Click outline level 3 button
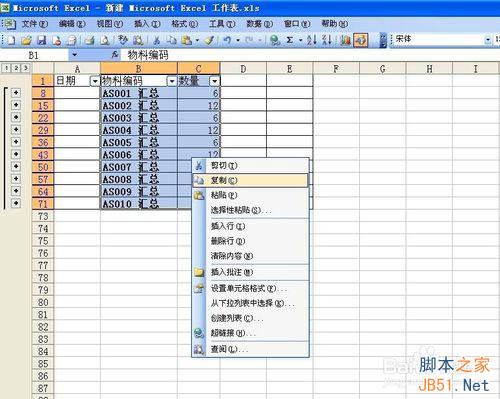This screenshot has width=500, height=399. tap(25, 68)
